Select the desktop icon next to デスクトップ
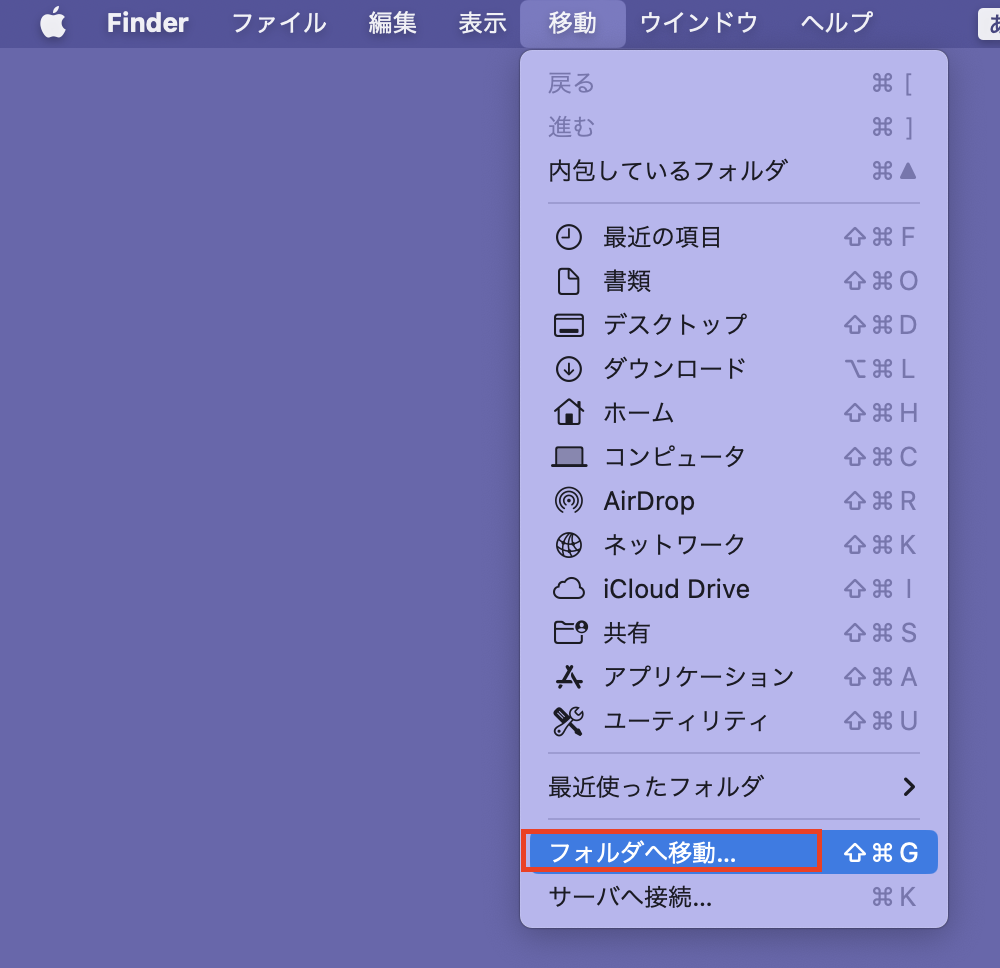1000x968 pixels. point(568,325)
